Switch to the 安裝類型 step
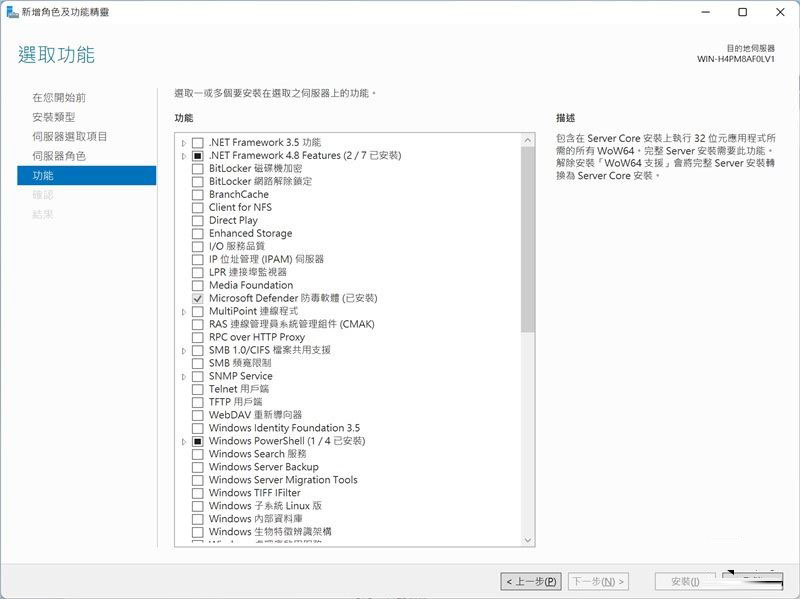Screen dimensions: 800x599 pyautogui.click(x=53, y=117)
